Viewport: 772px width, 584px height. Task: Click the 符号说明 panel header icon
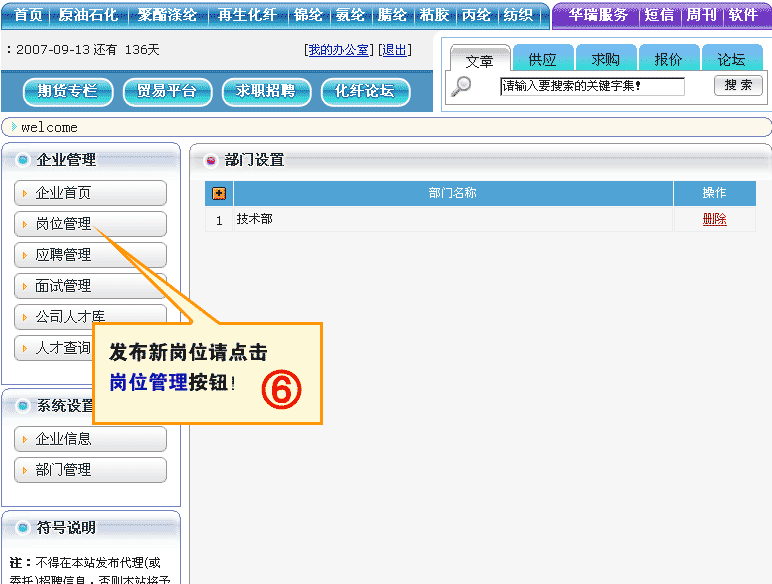22,527
